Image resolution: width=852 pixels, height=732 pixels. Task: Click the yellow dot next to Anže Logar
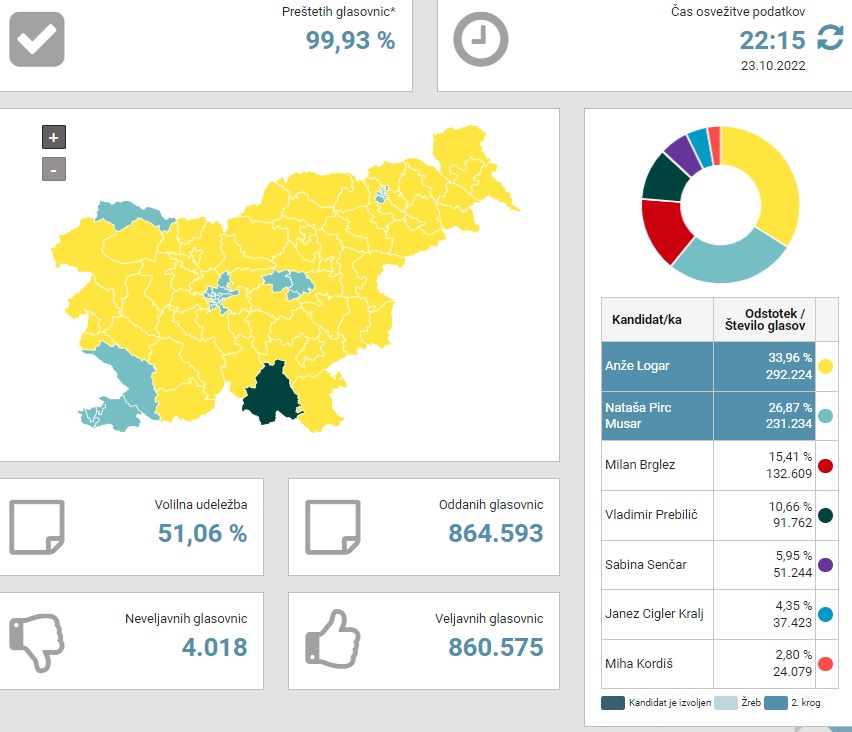[x=826, y=366]
